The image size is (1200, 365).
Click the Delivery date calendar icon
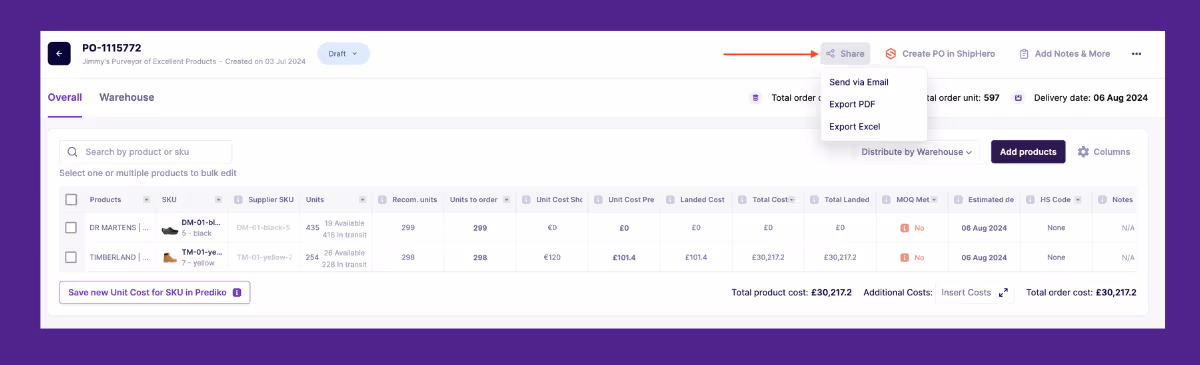(x=1018, y=98)
